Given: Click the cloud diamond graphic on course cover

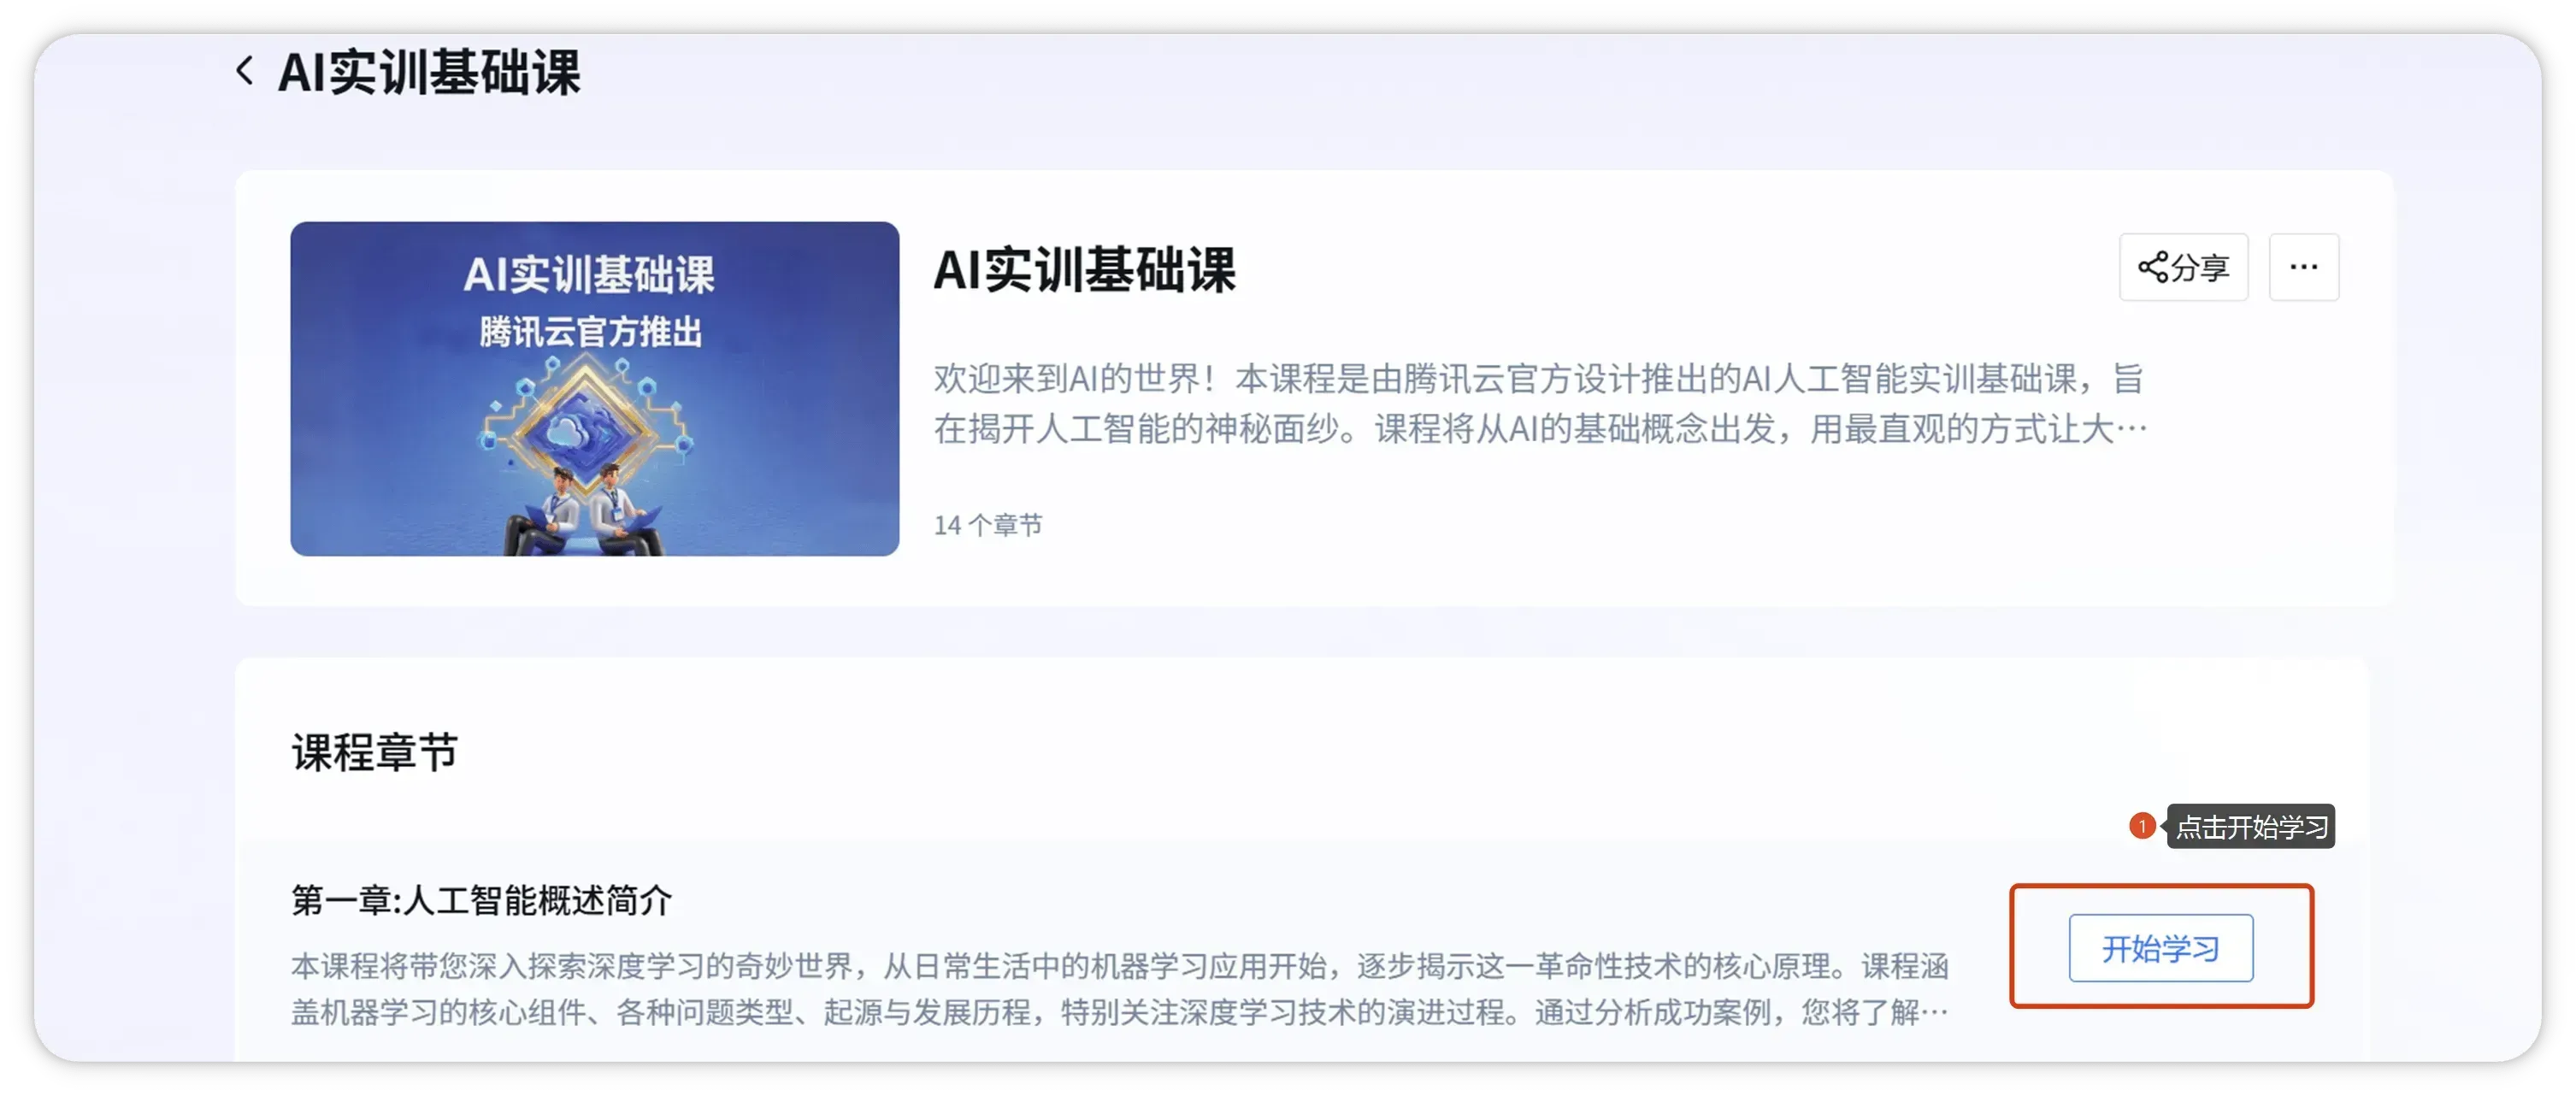Looking at the screenshot, I should 583,430.
